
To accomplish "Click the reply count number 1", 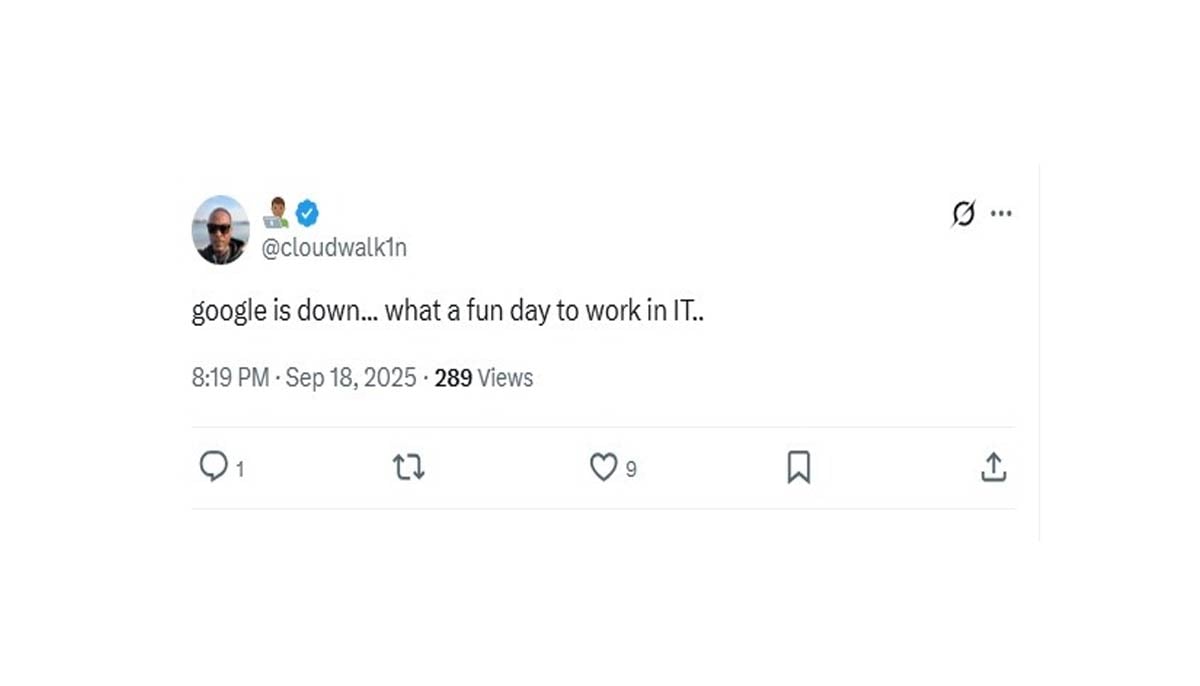I will [239, 468].
